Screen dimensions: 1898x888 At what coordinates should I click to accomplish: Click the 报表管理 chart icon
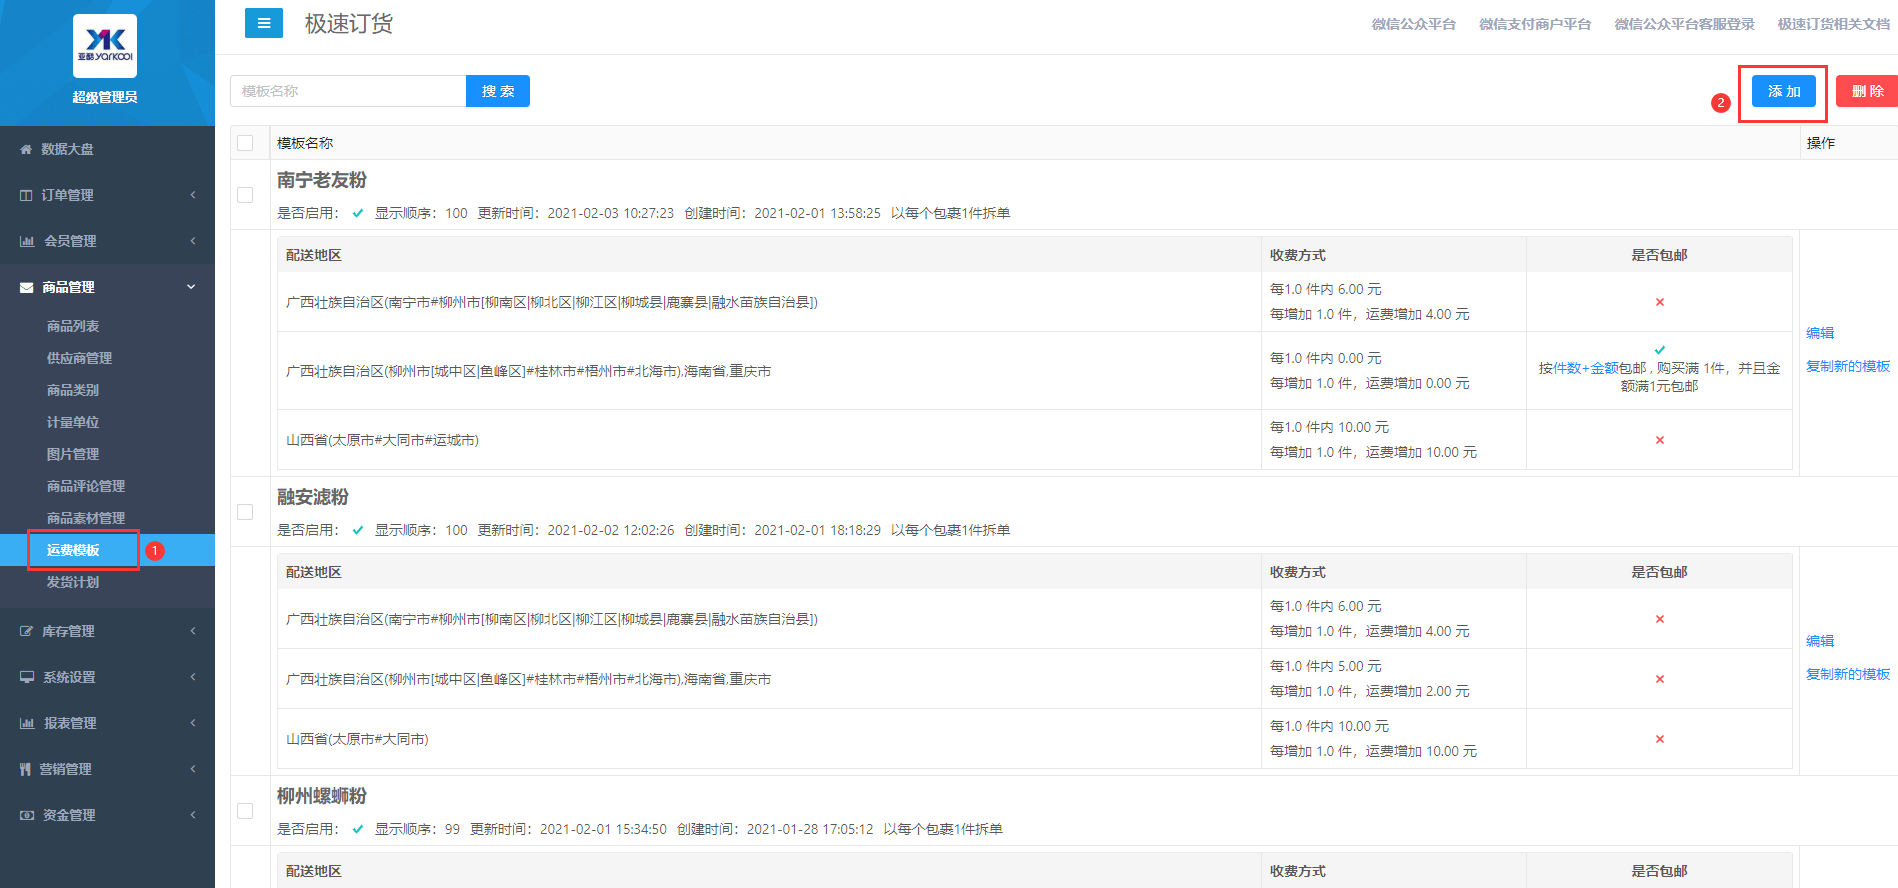pyautogui.click(x=27, y=723)
